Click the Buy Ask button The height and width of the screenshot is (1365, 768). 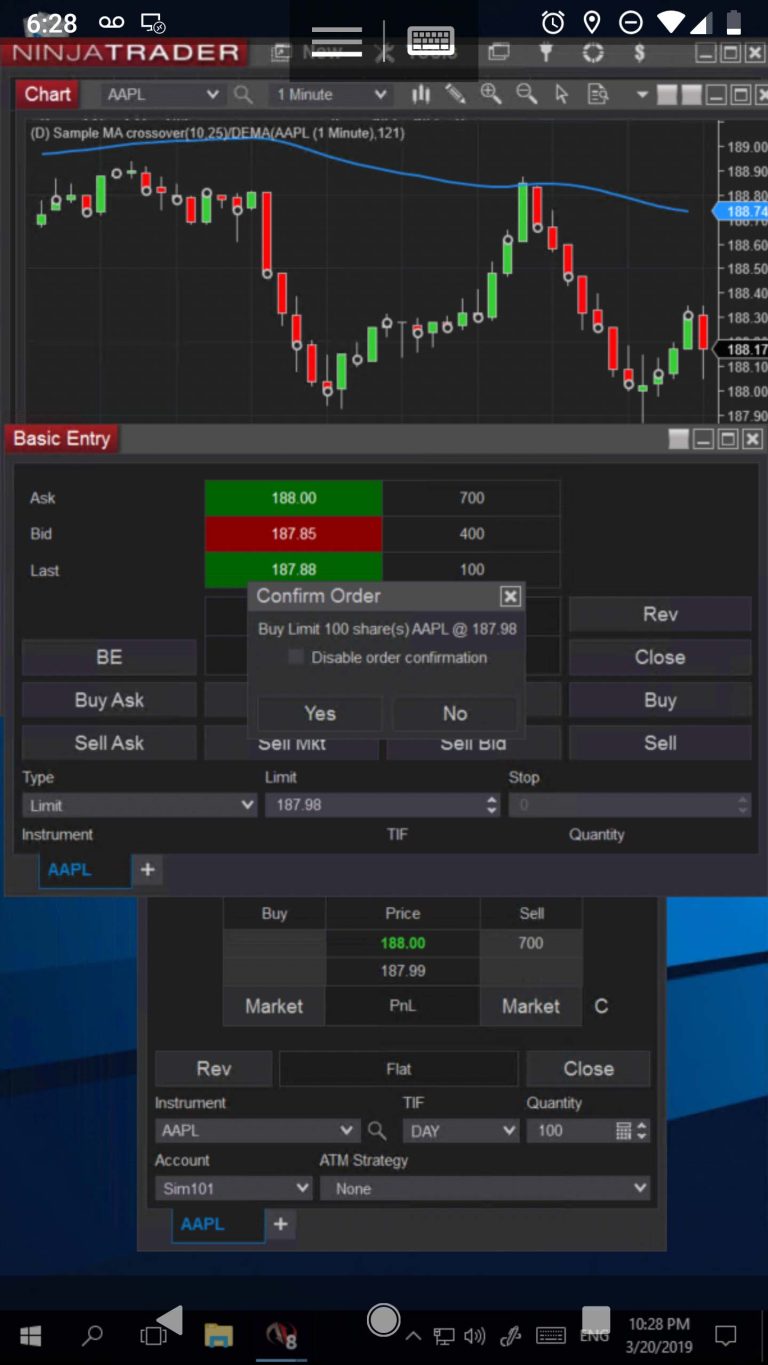point(109,700)
